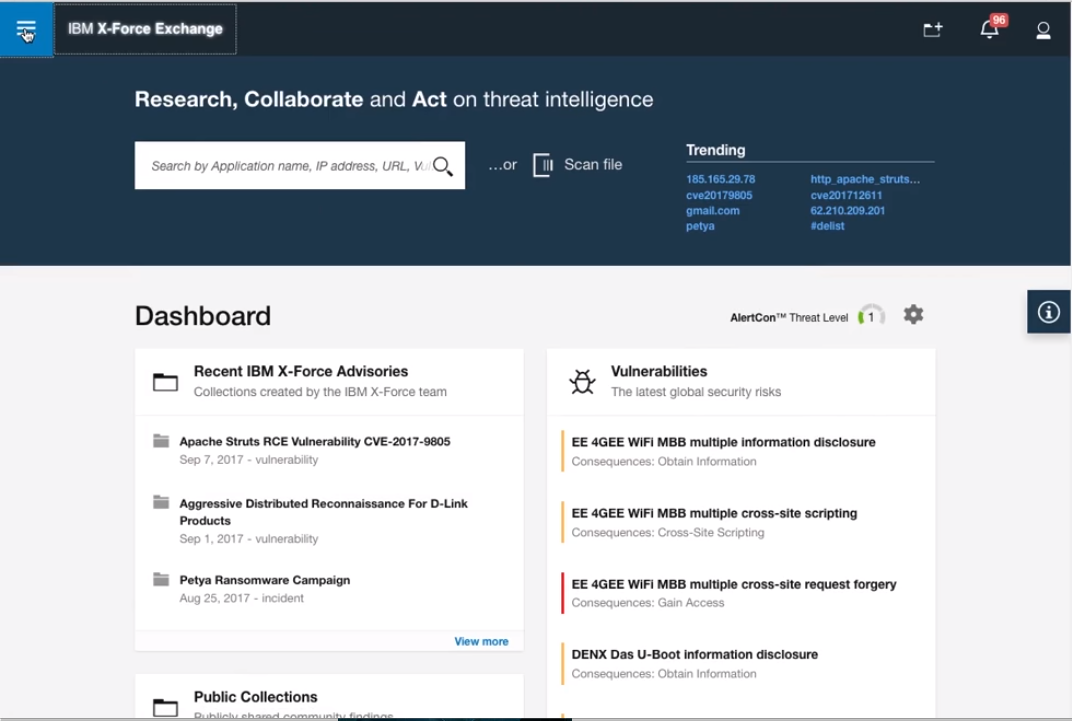The height and width of the screenshot is (721, 1072).
Task: Open dashboard settings gear
Action: coord(913,315)
